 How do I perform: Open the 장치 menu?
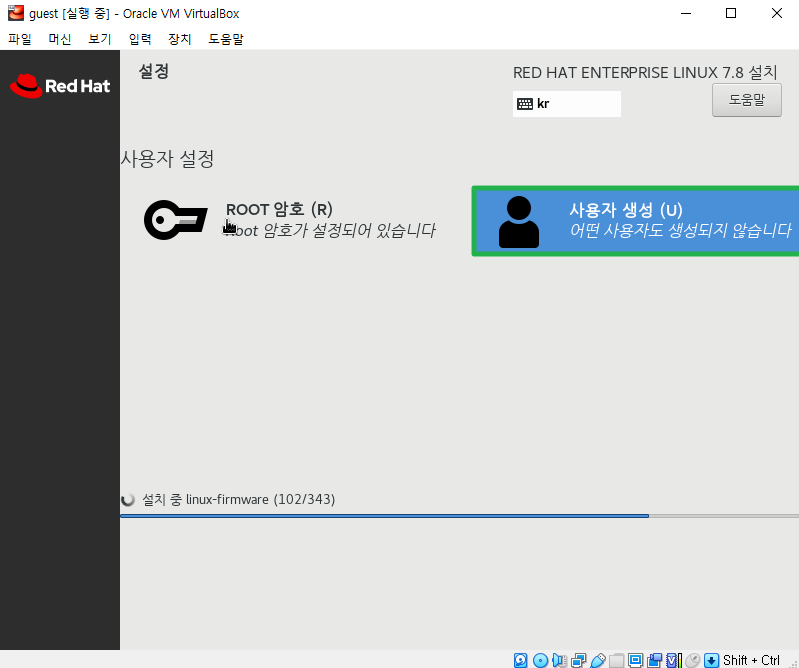click(x=180, y=39)
